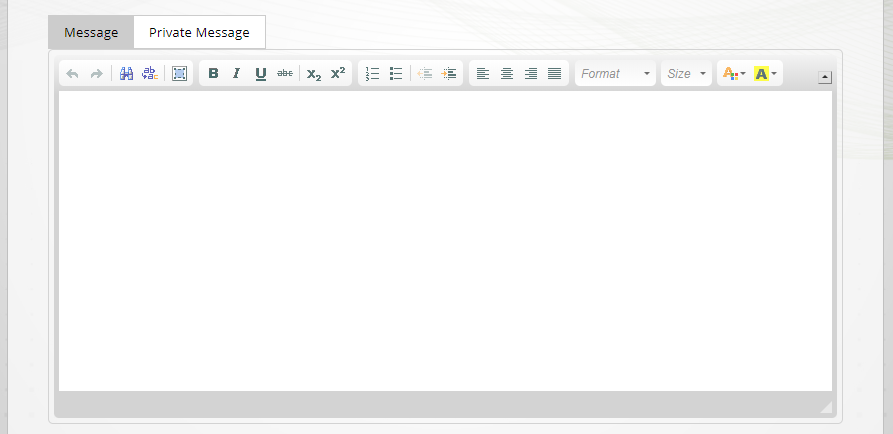Click the Redo arrow icon
The width and height of the screenshot is (893, 434).
[x=96, y=74]
